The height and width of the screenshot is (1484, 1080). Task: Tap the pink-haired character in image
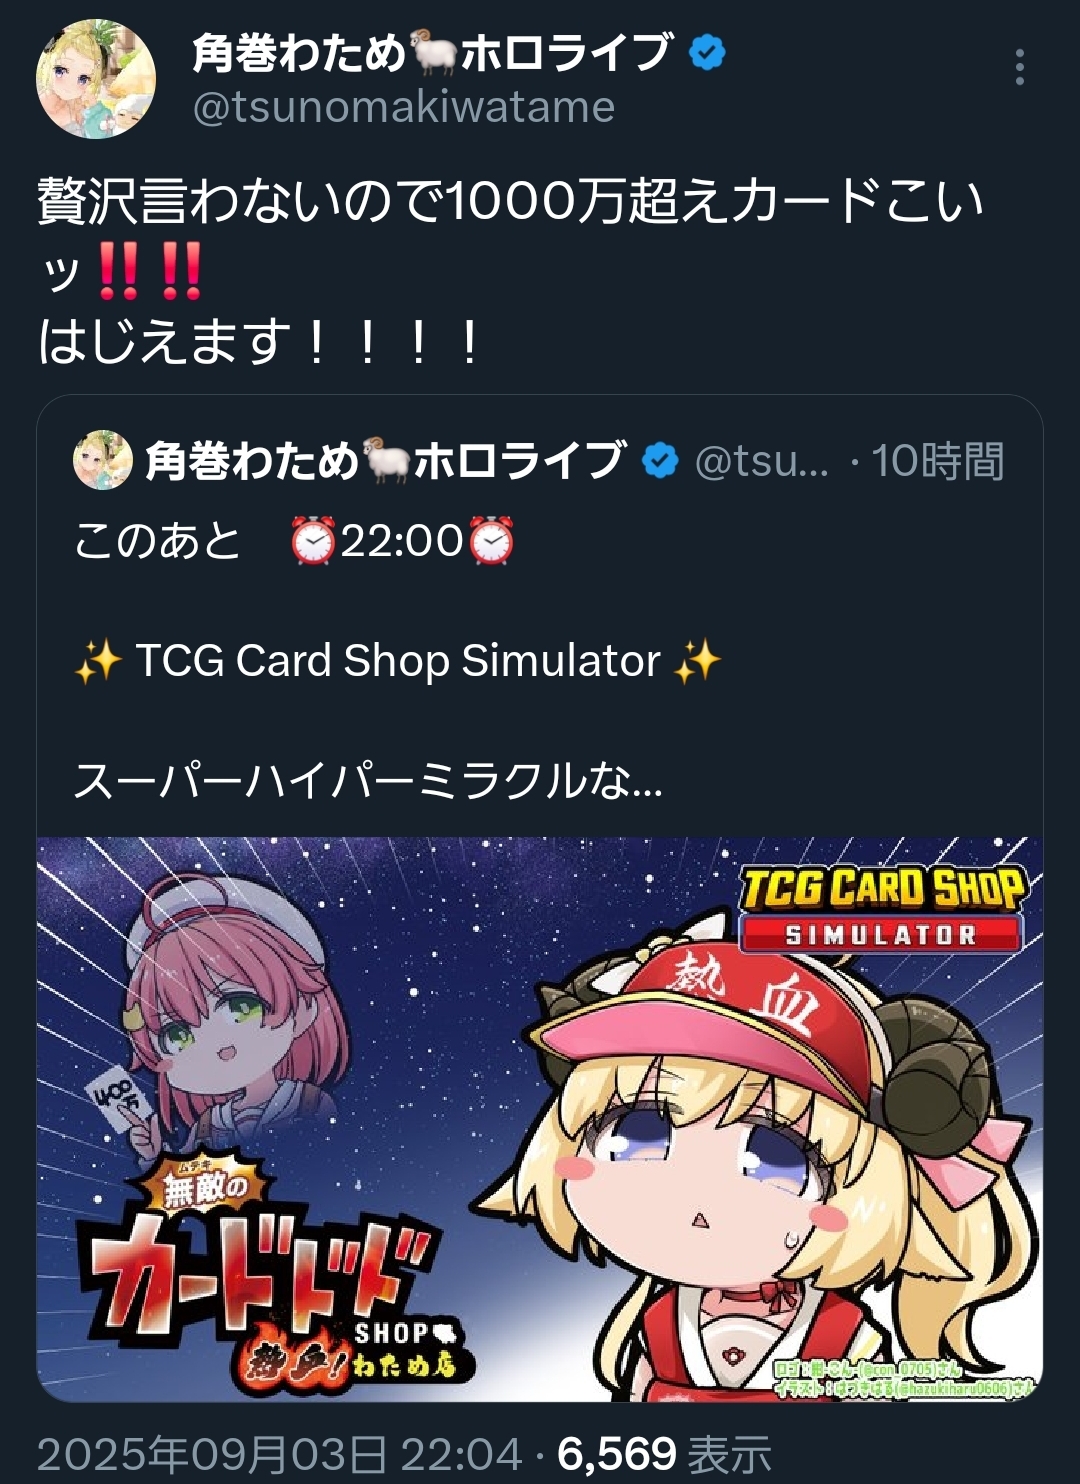coord(232,1010)
